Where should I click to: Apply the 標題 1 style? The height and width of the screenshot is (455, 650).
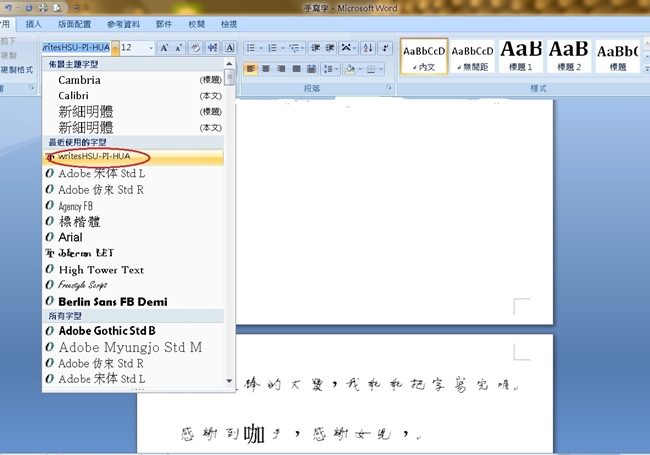[x=521, y=56]
